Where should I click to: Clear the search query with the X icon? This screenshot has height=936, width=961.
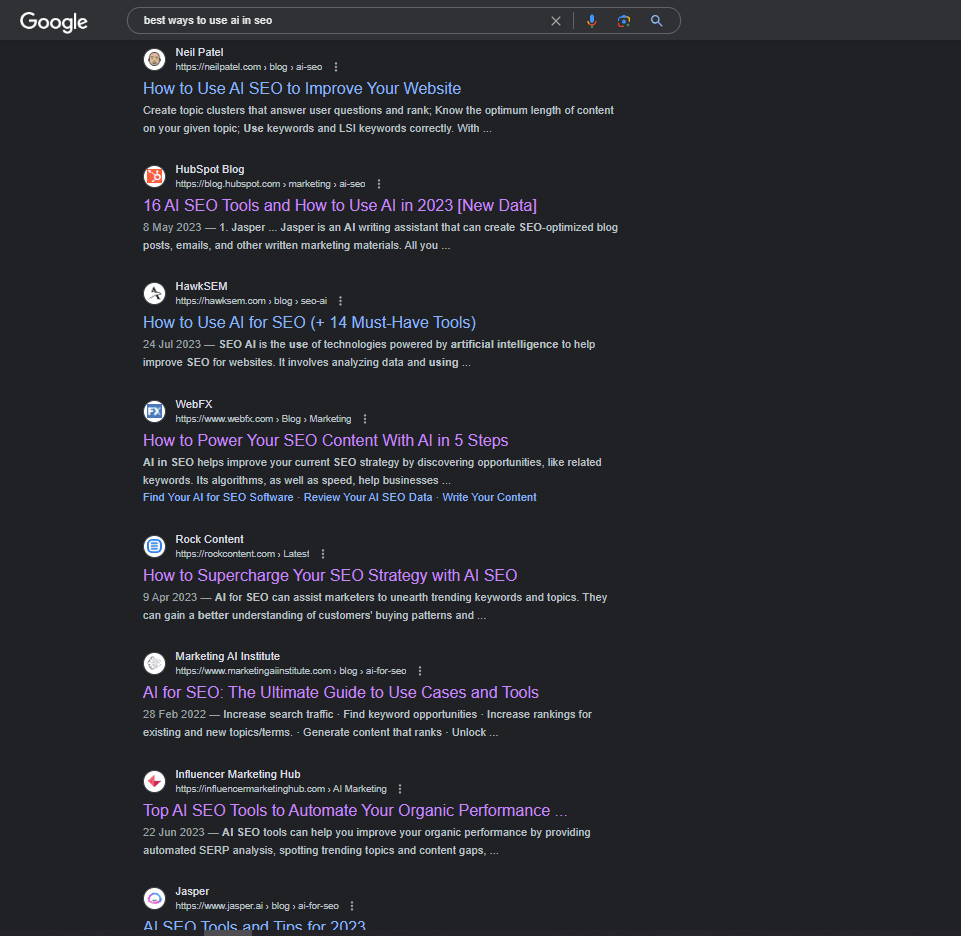click(556, 21)
